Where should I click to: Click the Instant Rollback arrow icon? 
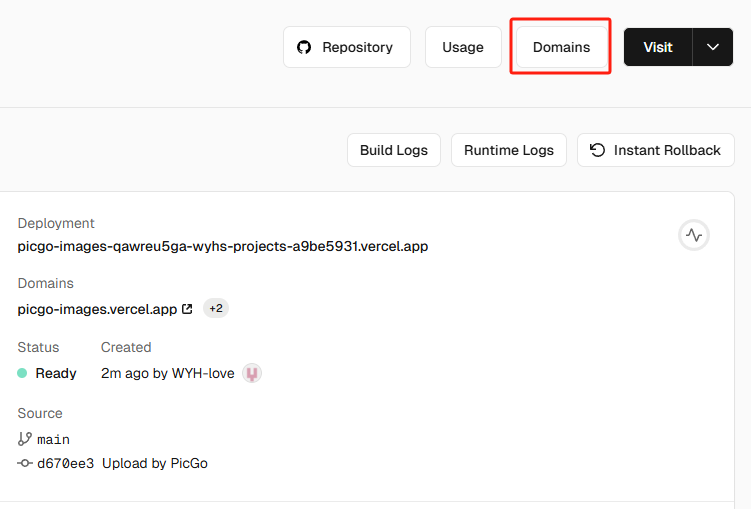[x=597, y=150]
